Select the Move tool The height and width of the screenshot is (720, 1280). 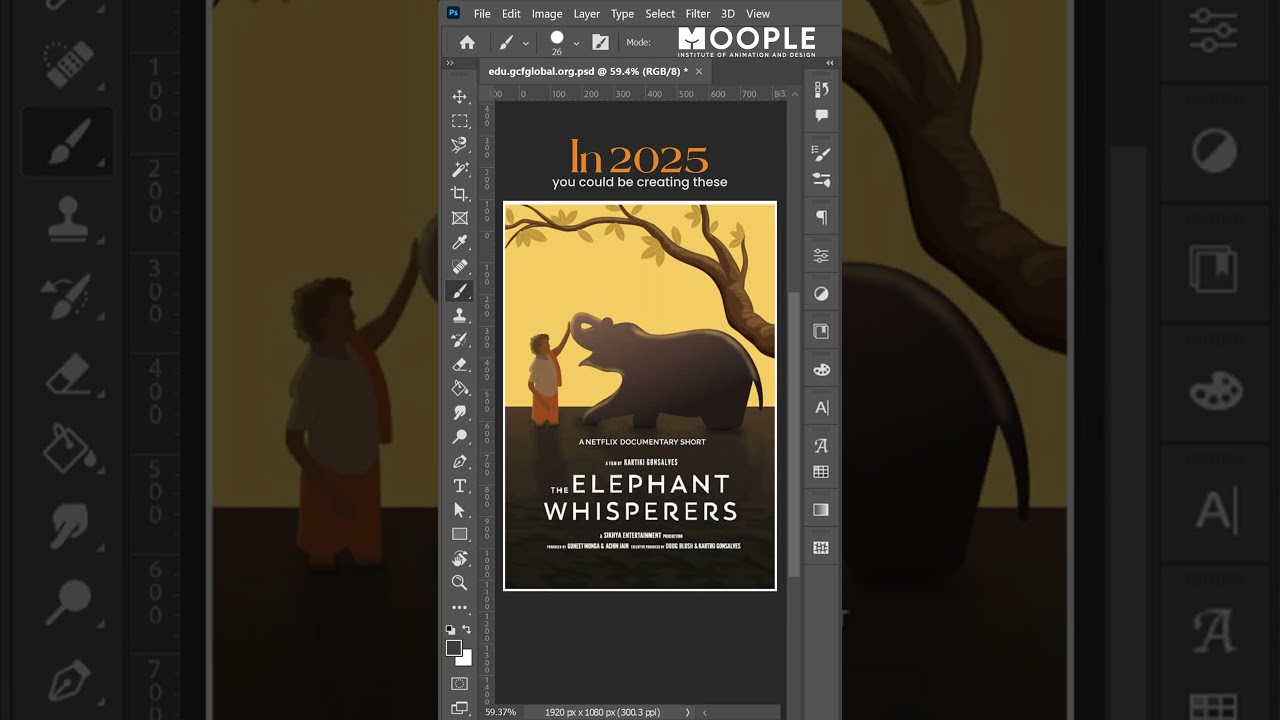coord(460,97)
